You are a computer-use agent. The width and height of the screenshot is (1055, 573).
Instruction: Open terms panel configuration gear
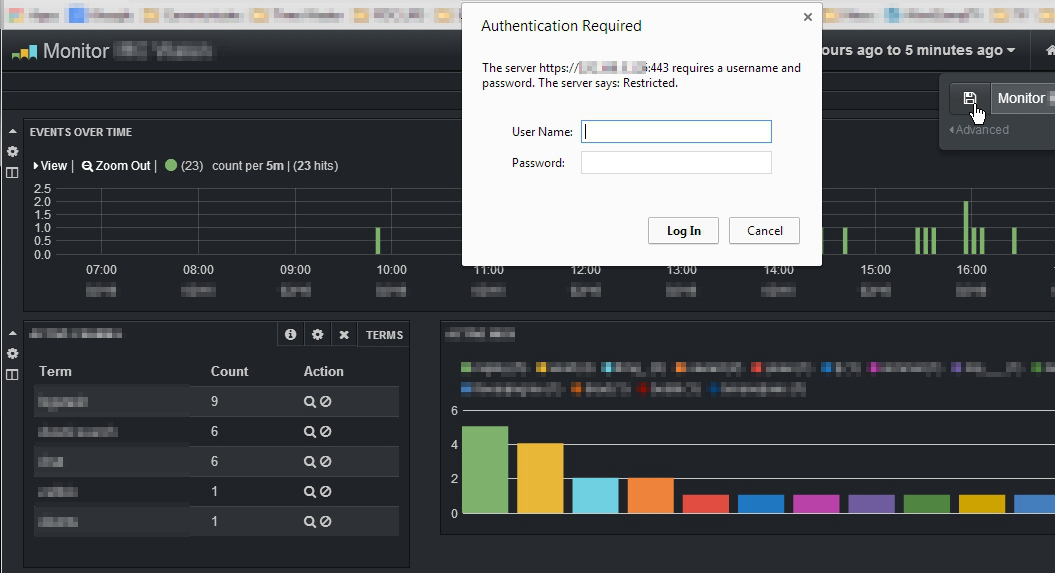(318, 334)
